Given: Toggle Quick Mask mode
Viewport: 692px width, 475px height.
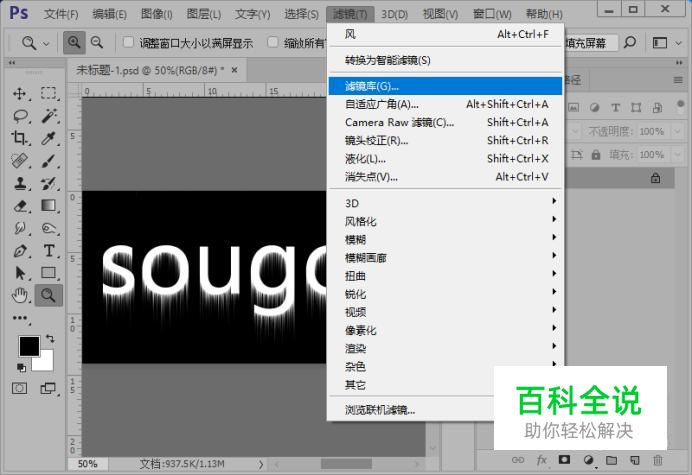Looking at the screenshot, I should coord(19,388).
